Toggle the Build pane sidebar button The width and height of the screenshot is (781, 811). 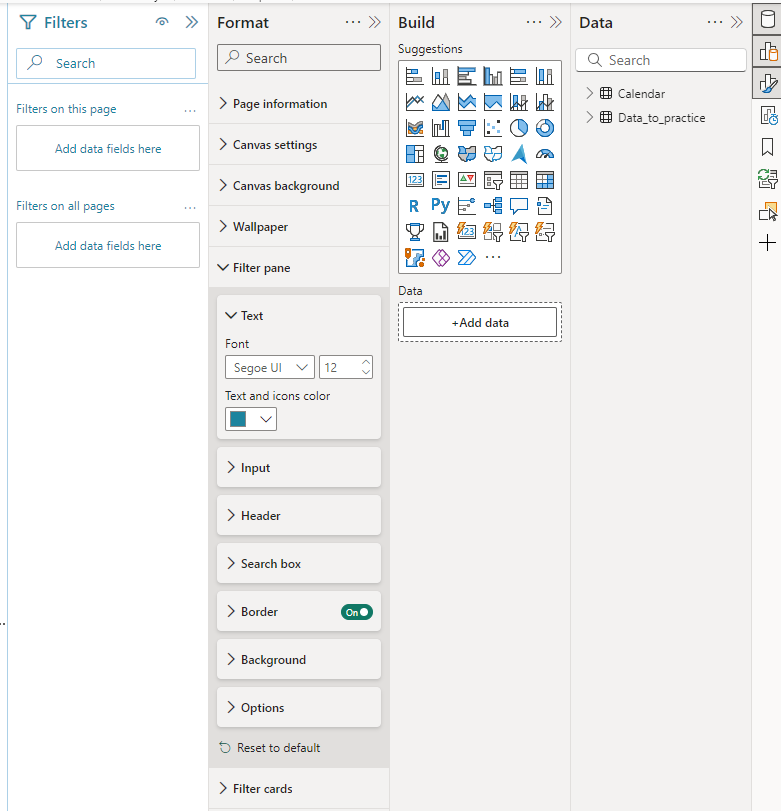click(768, 51)
